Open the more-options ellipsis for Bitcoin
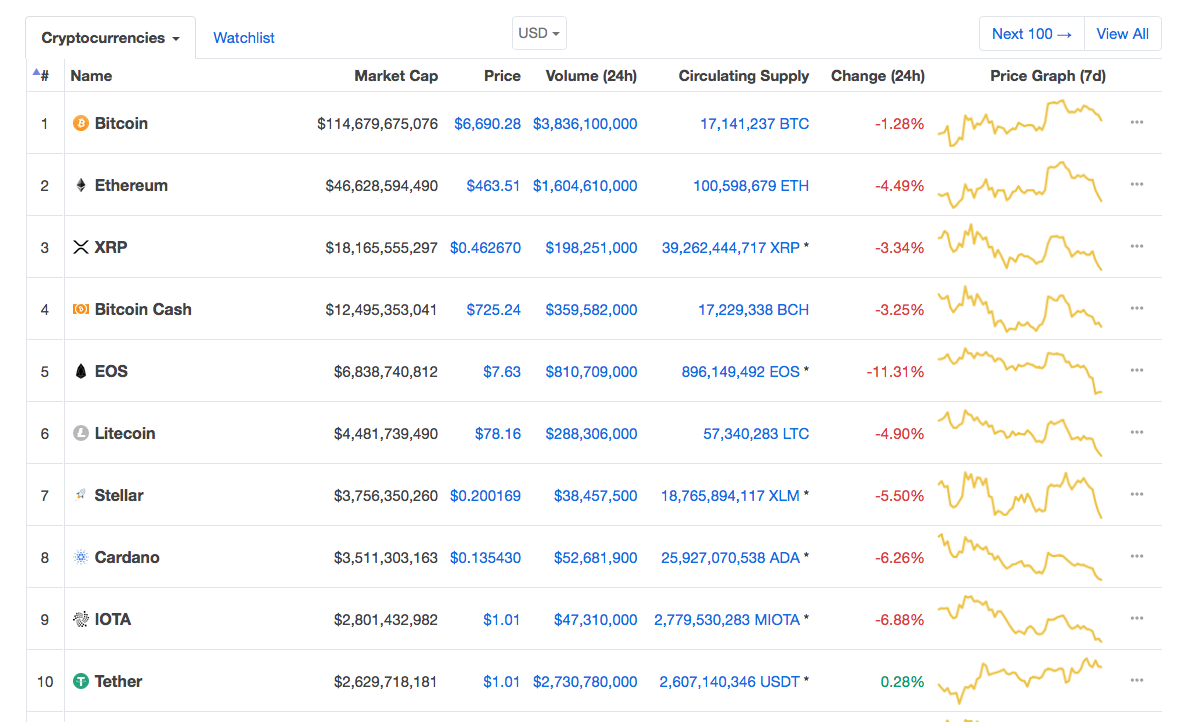This screenshot has width=1195, height=722. [1136, 122]
